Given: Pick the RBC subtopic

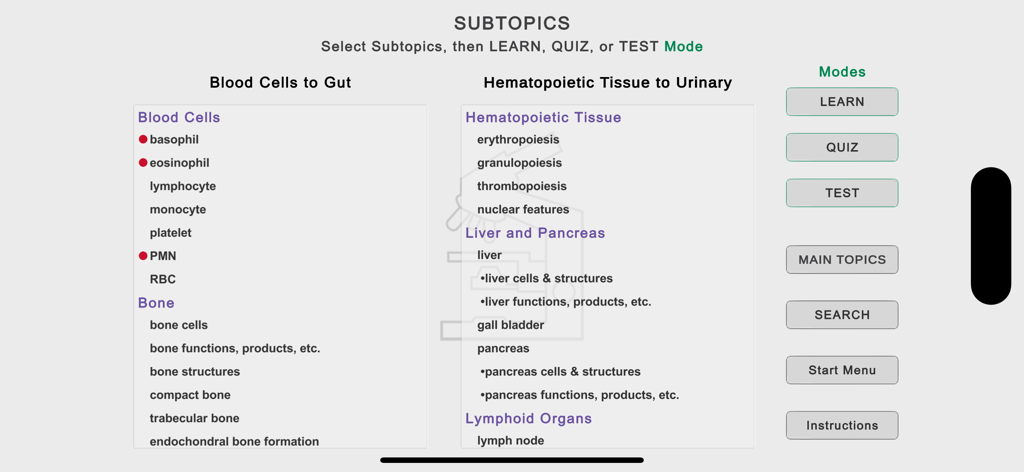Looking at the screenshot, I should pyautogui.click(x=163, y=279).
